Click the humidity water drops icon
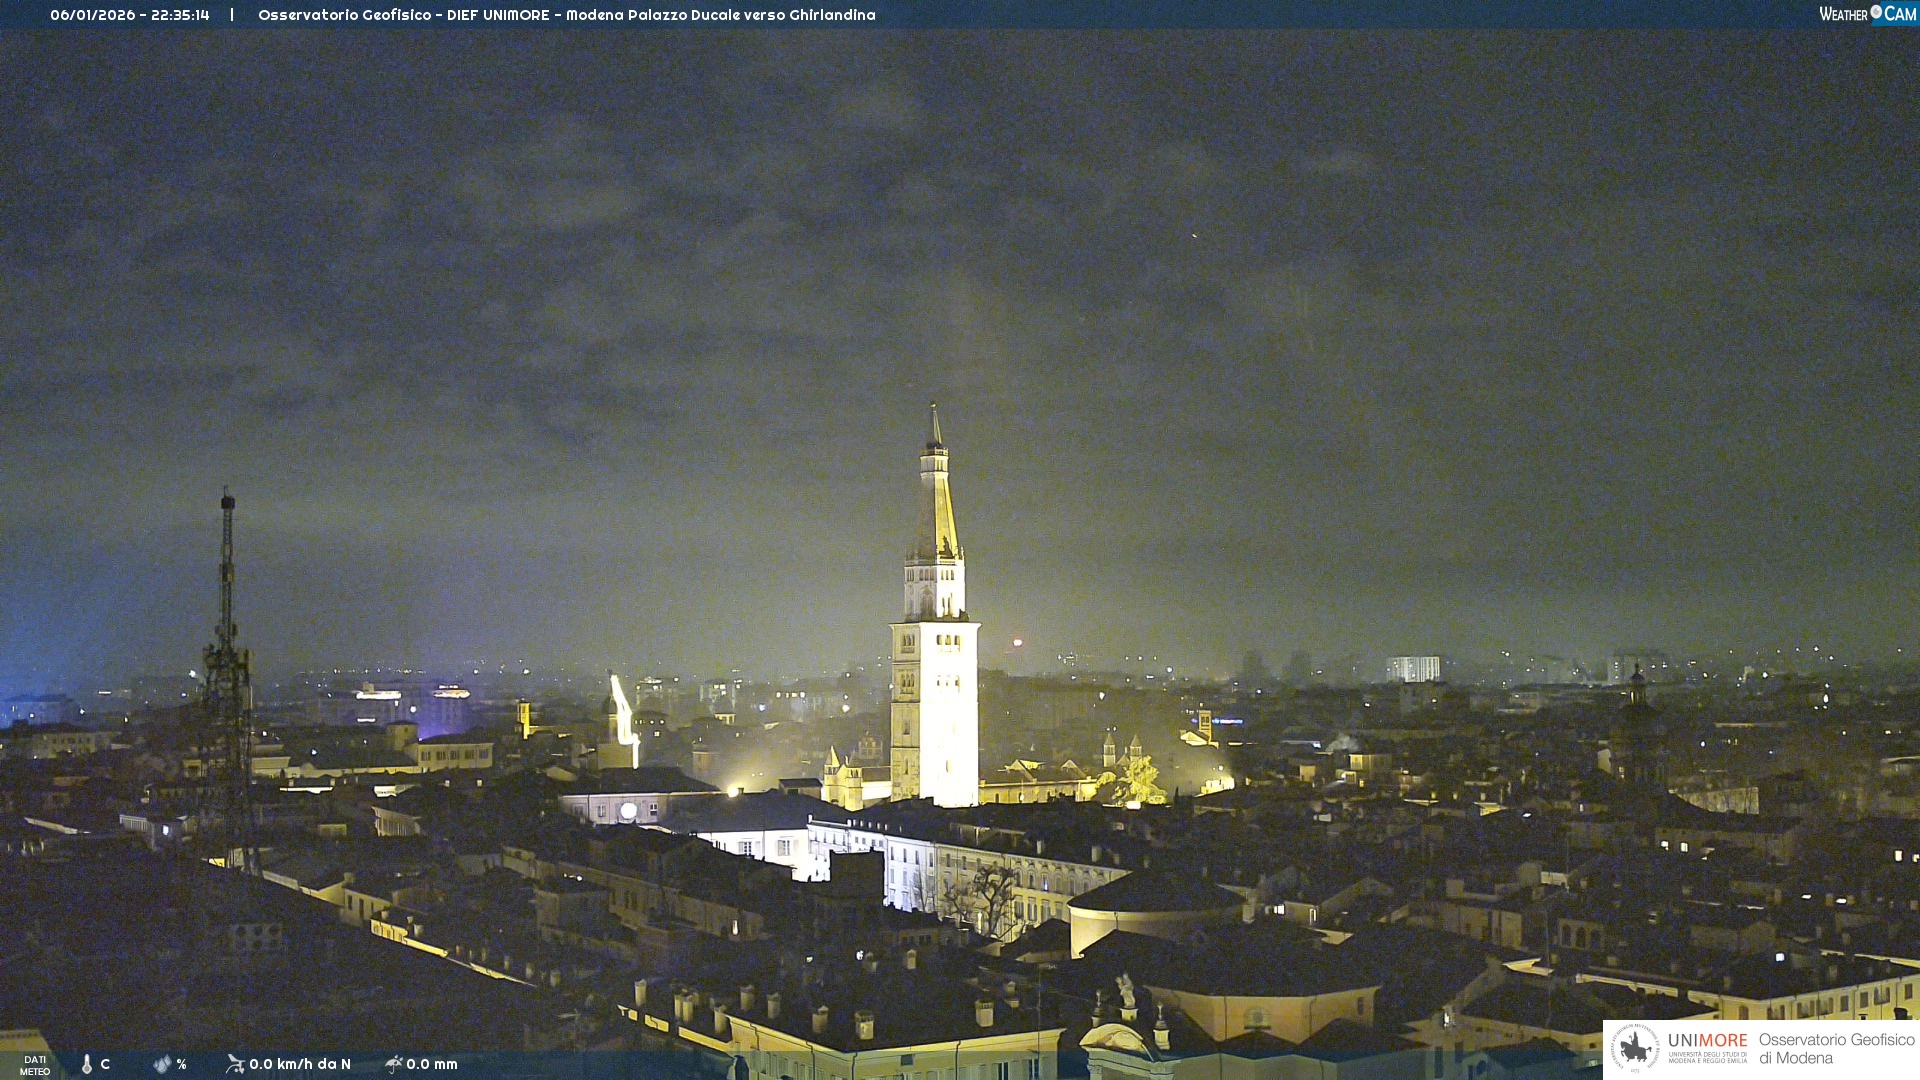 coord(162,1064)
